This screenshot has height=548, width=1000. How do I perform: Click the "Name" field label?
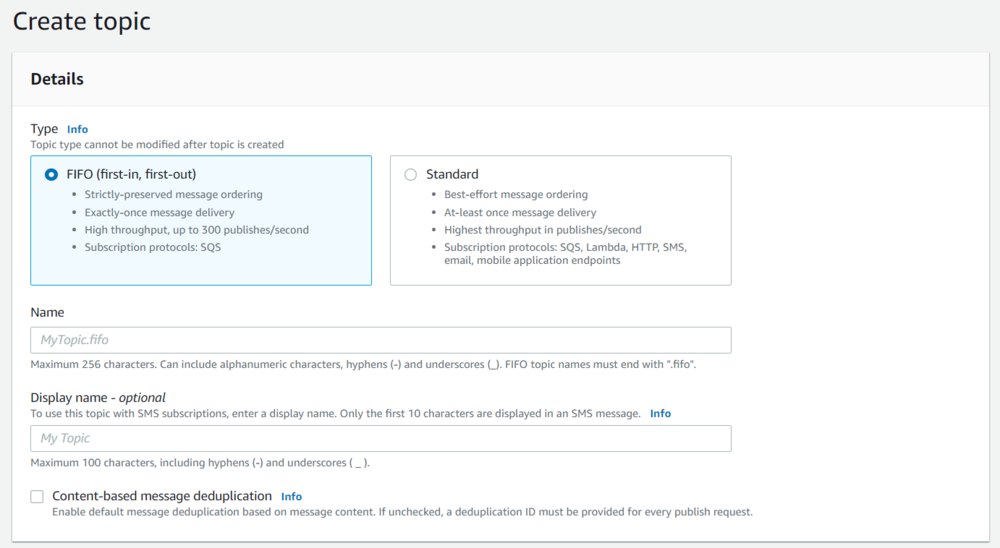click(47, 312)
